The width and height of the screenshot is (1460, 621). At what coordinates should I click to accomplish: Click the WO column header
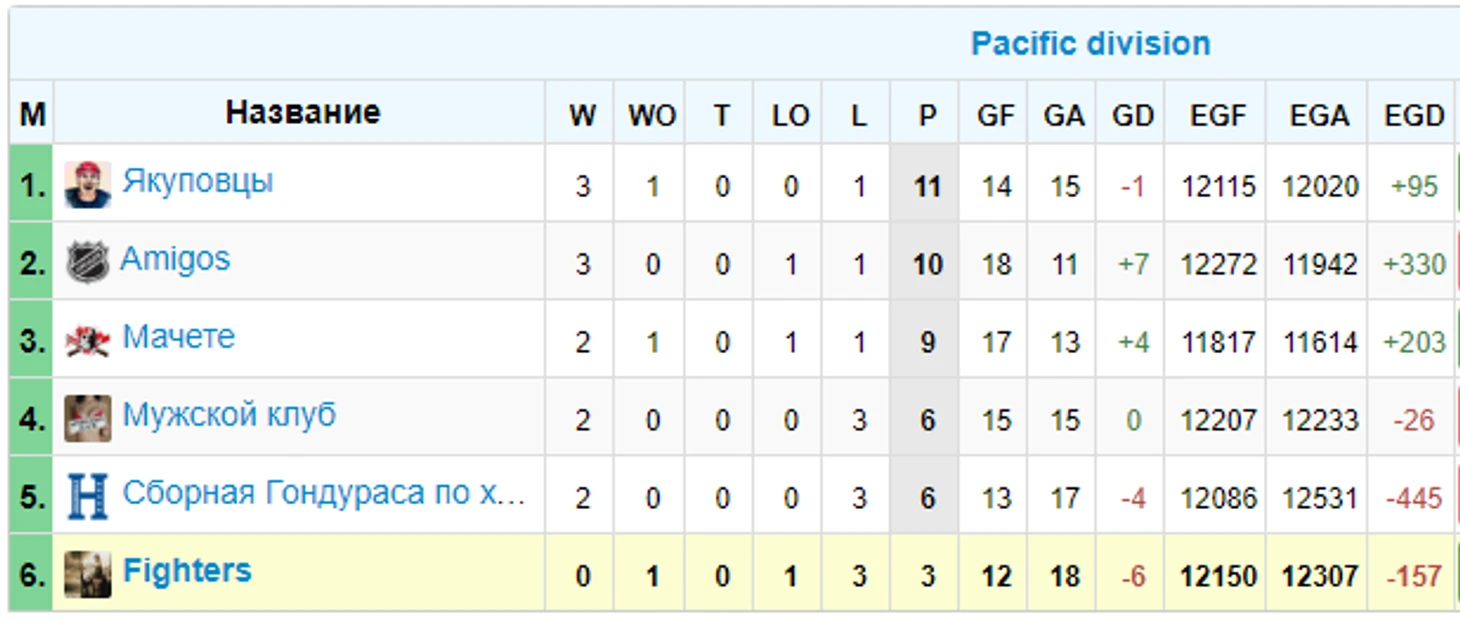pyautogui.click(x=651, y=116)
